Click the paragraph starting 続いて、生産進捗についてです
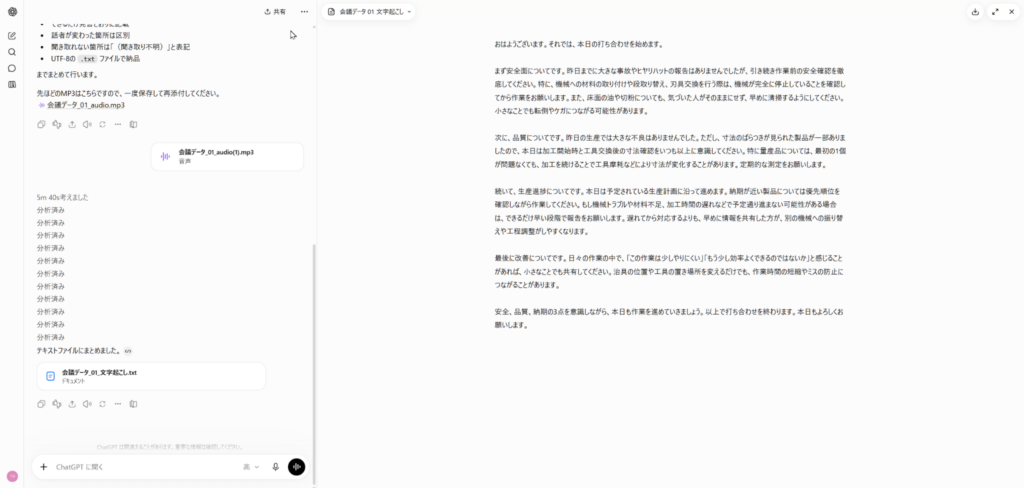 pos(667,211)
